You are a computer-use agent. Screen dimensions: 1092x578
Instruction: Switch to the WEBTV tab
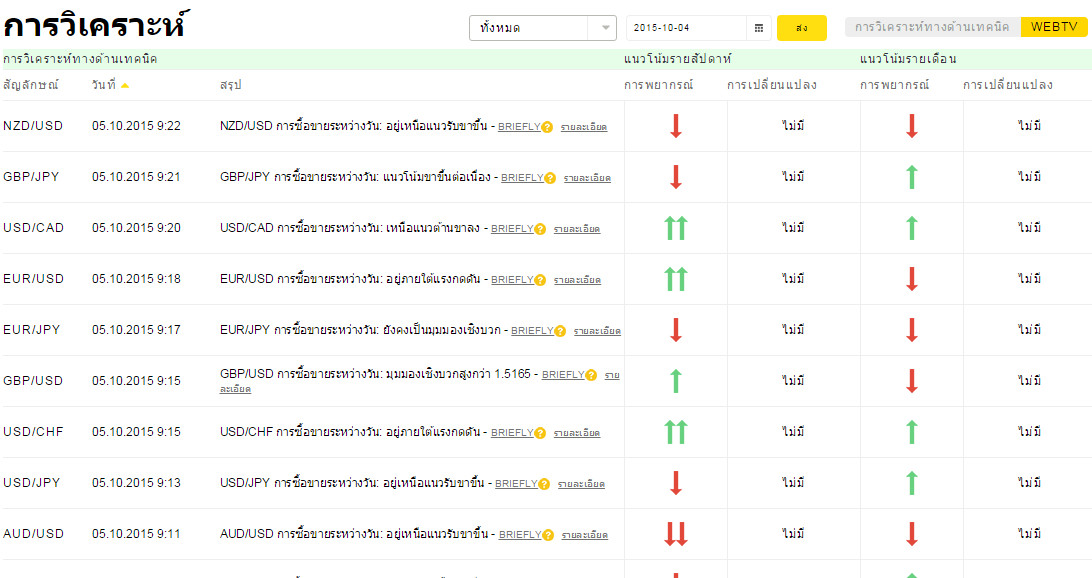coord(1055,28)
